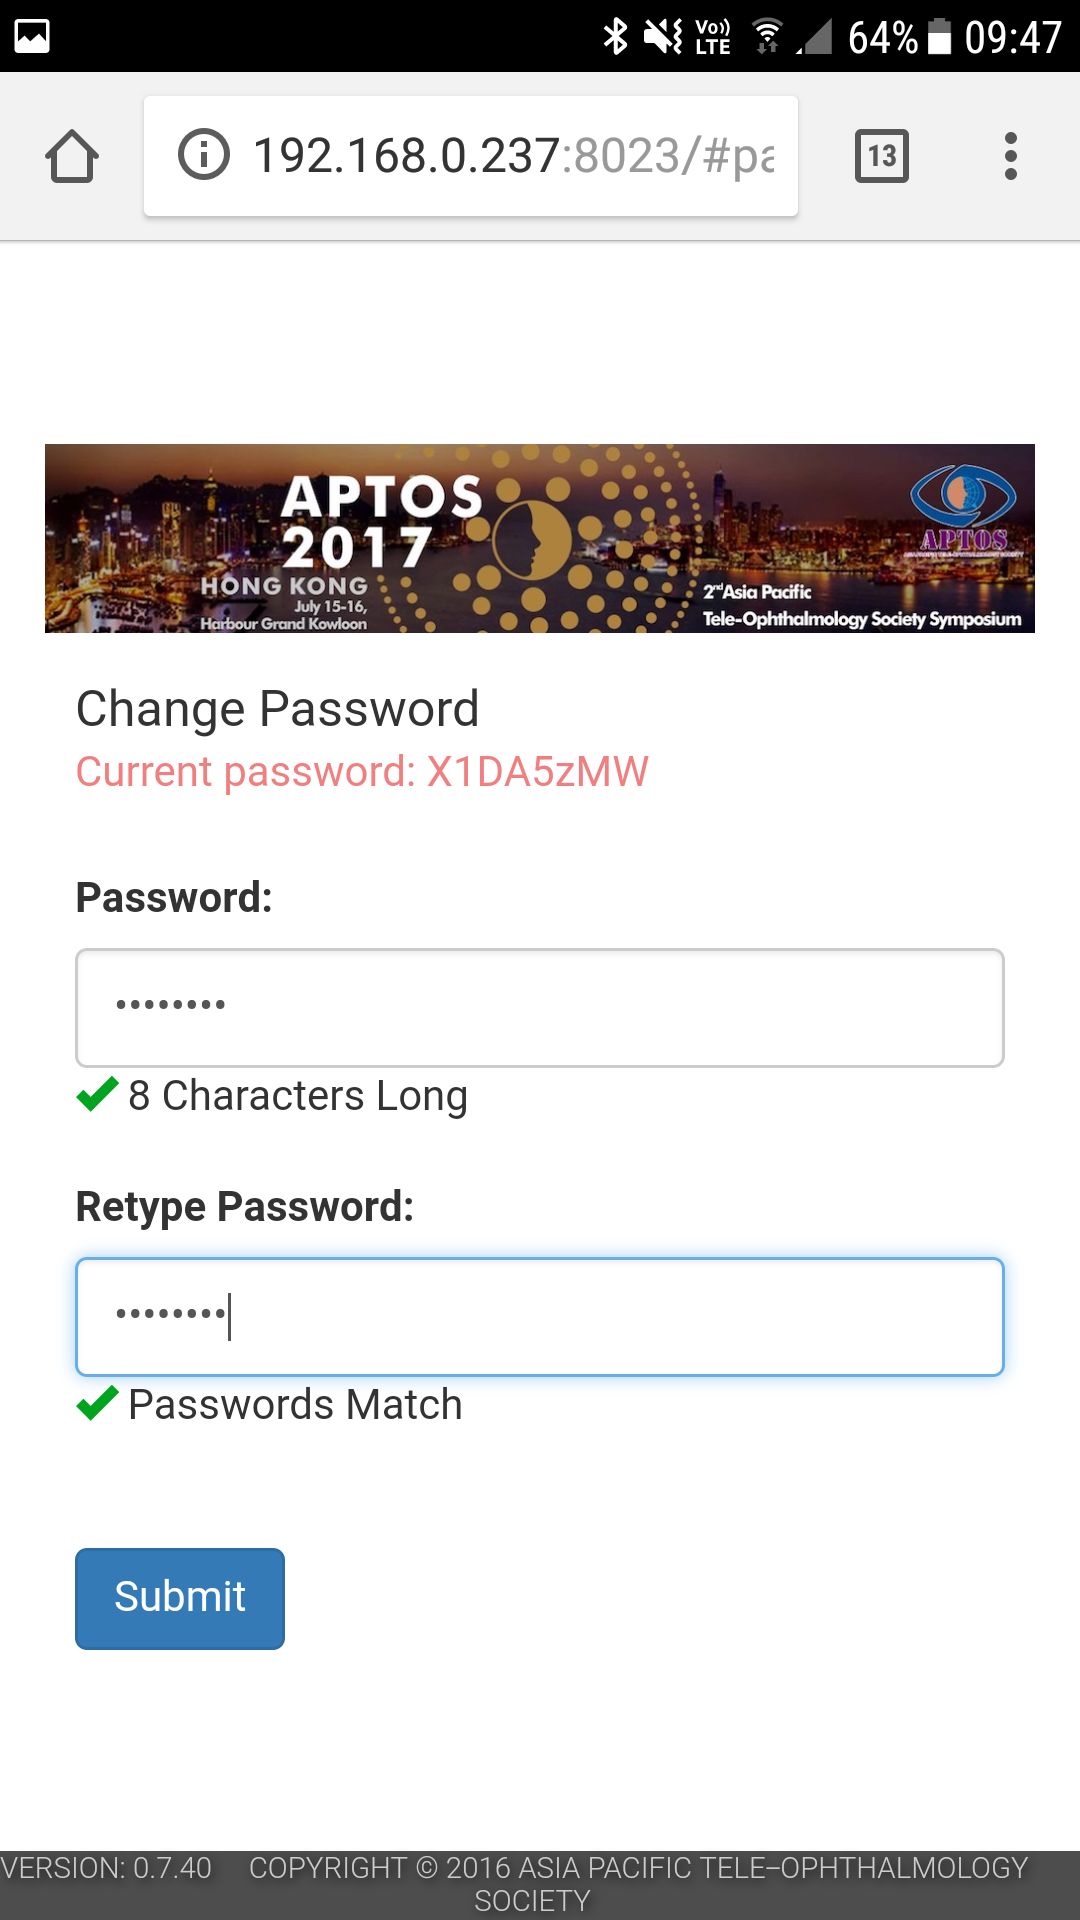Focus the Retype Password input field
This screenshot has width=1080, height=1920.
540,1317
